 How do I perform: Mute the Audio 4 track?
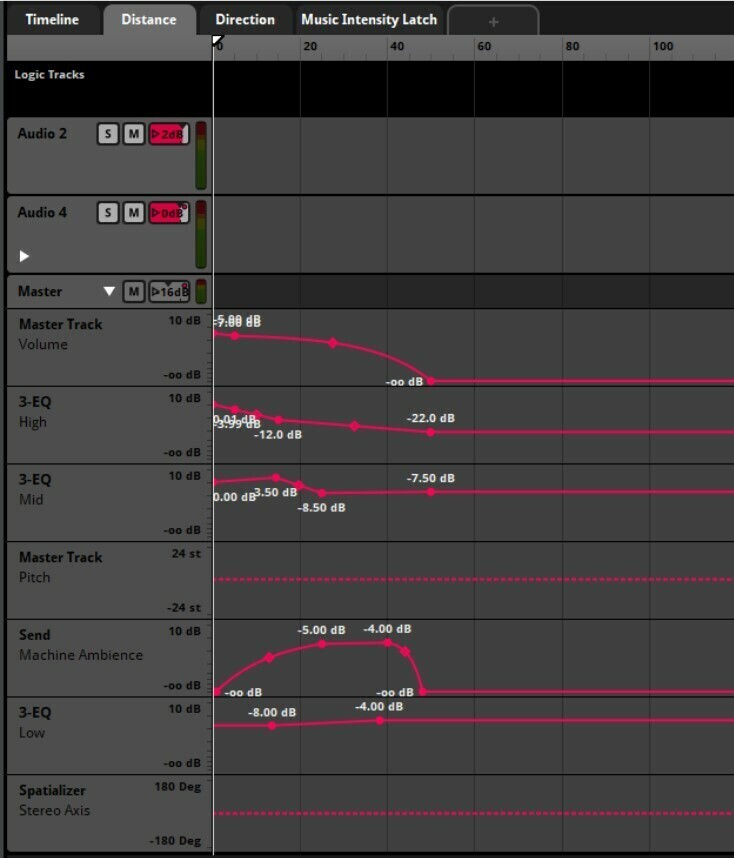[x=133, y=213]
